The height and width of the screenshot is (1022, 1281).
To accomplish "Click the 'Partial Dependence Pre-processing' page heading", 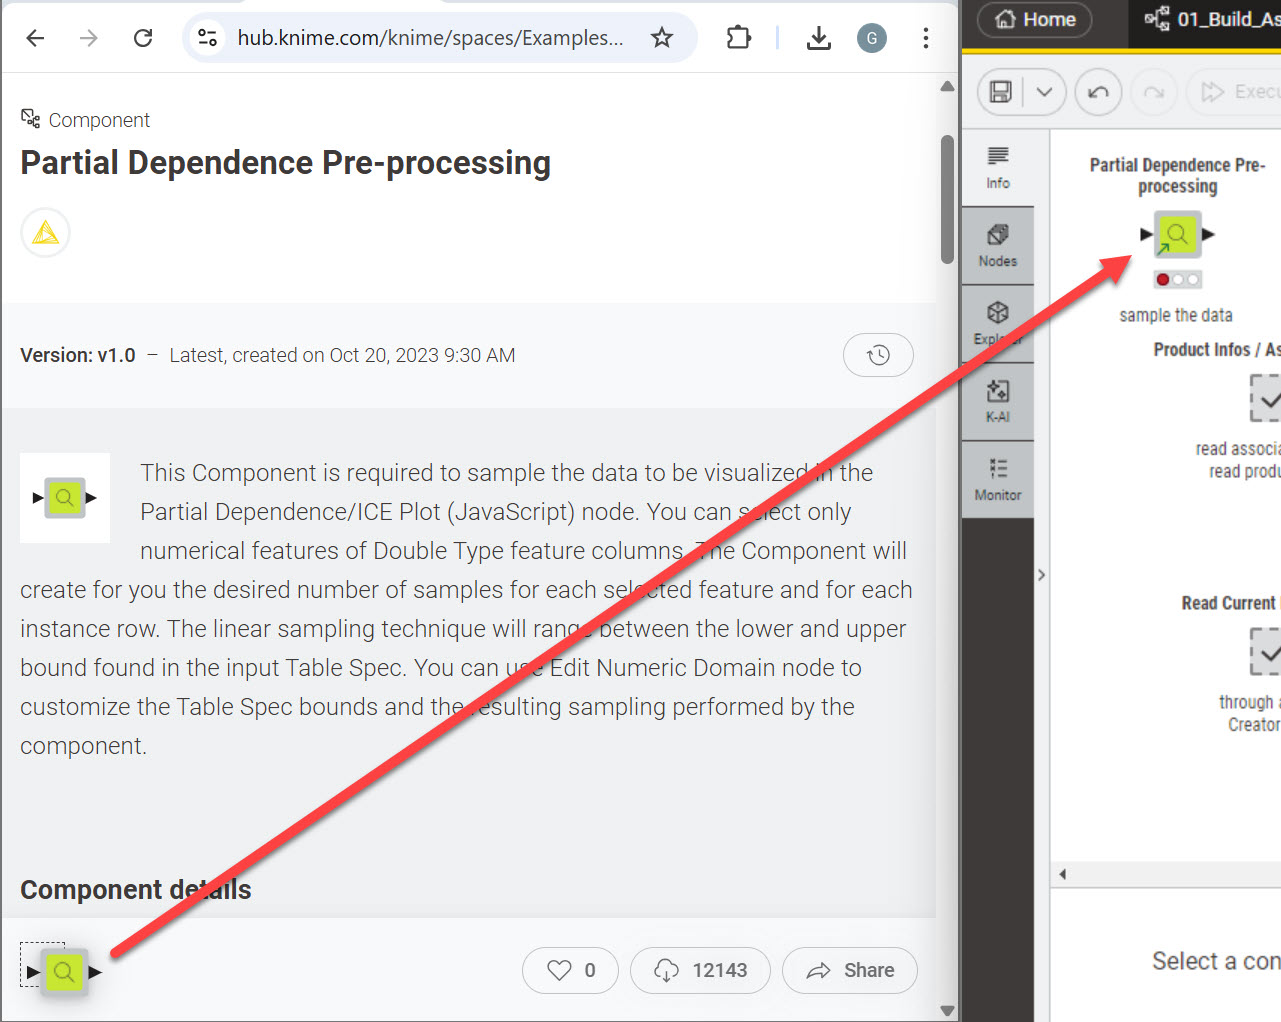I will pyautogui.click(x=286, y=163).
